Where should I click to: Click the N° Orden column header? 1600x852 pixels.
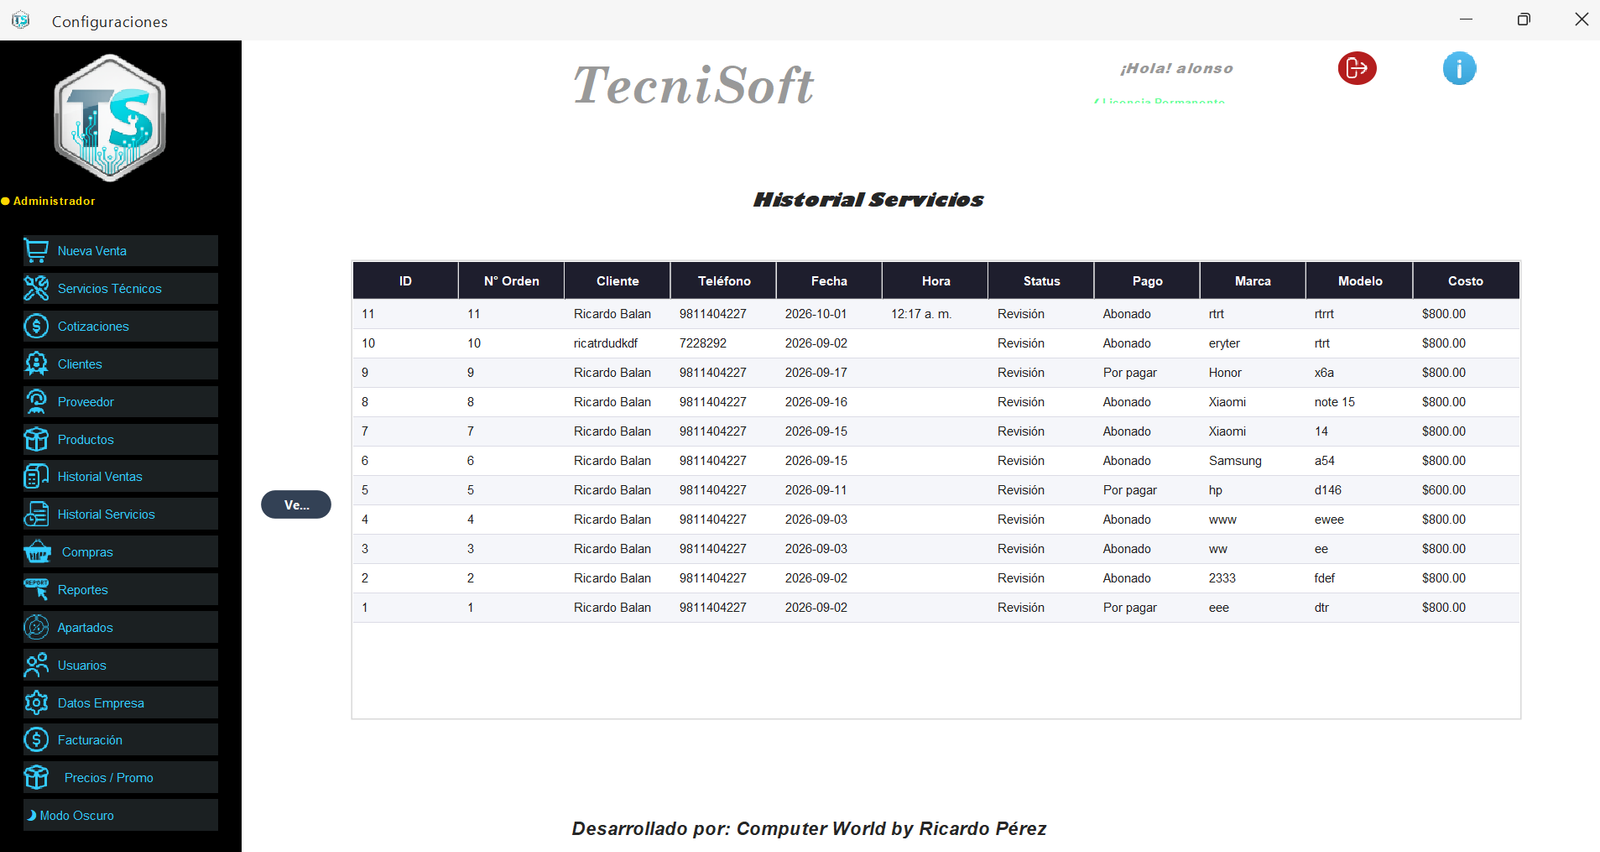click(x=511, y=281)
